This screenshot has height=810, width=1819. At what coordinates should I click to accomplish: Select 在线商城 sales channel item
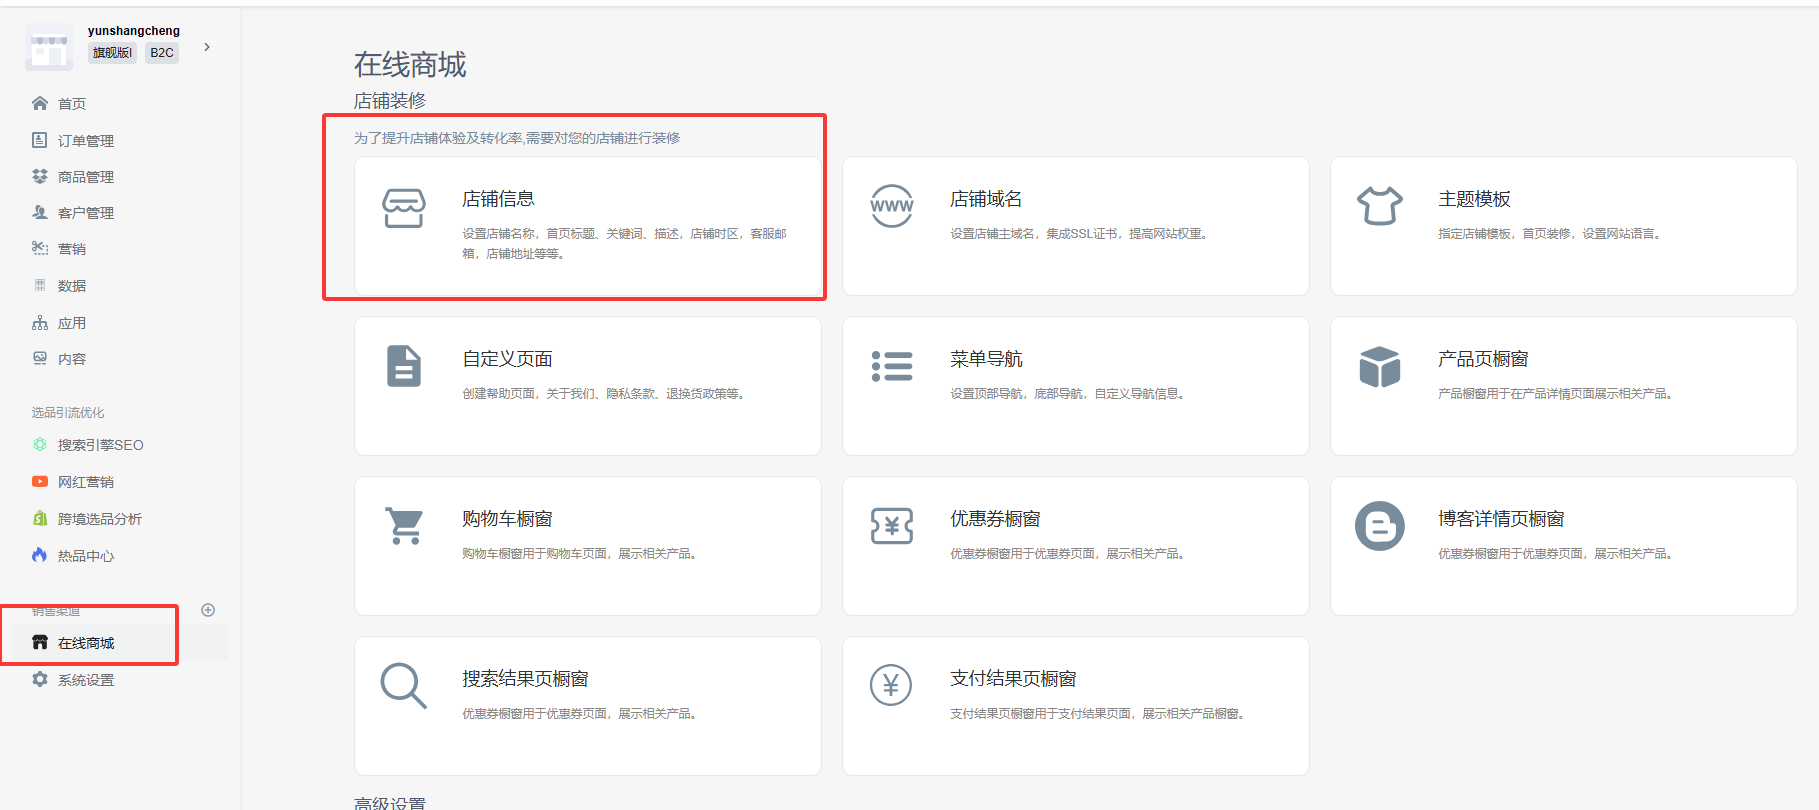click(x=86, y=643)
